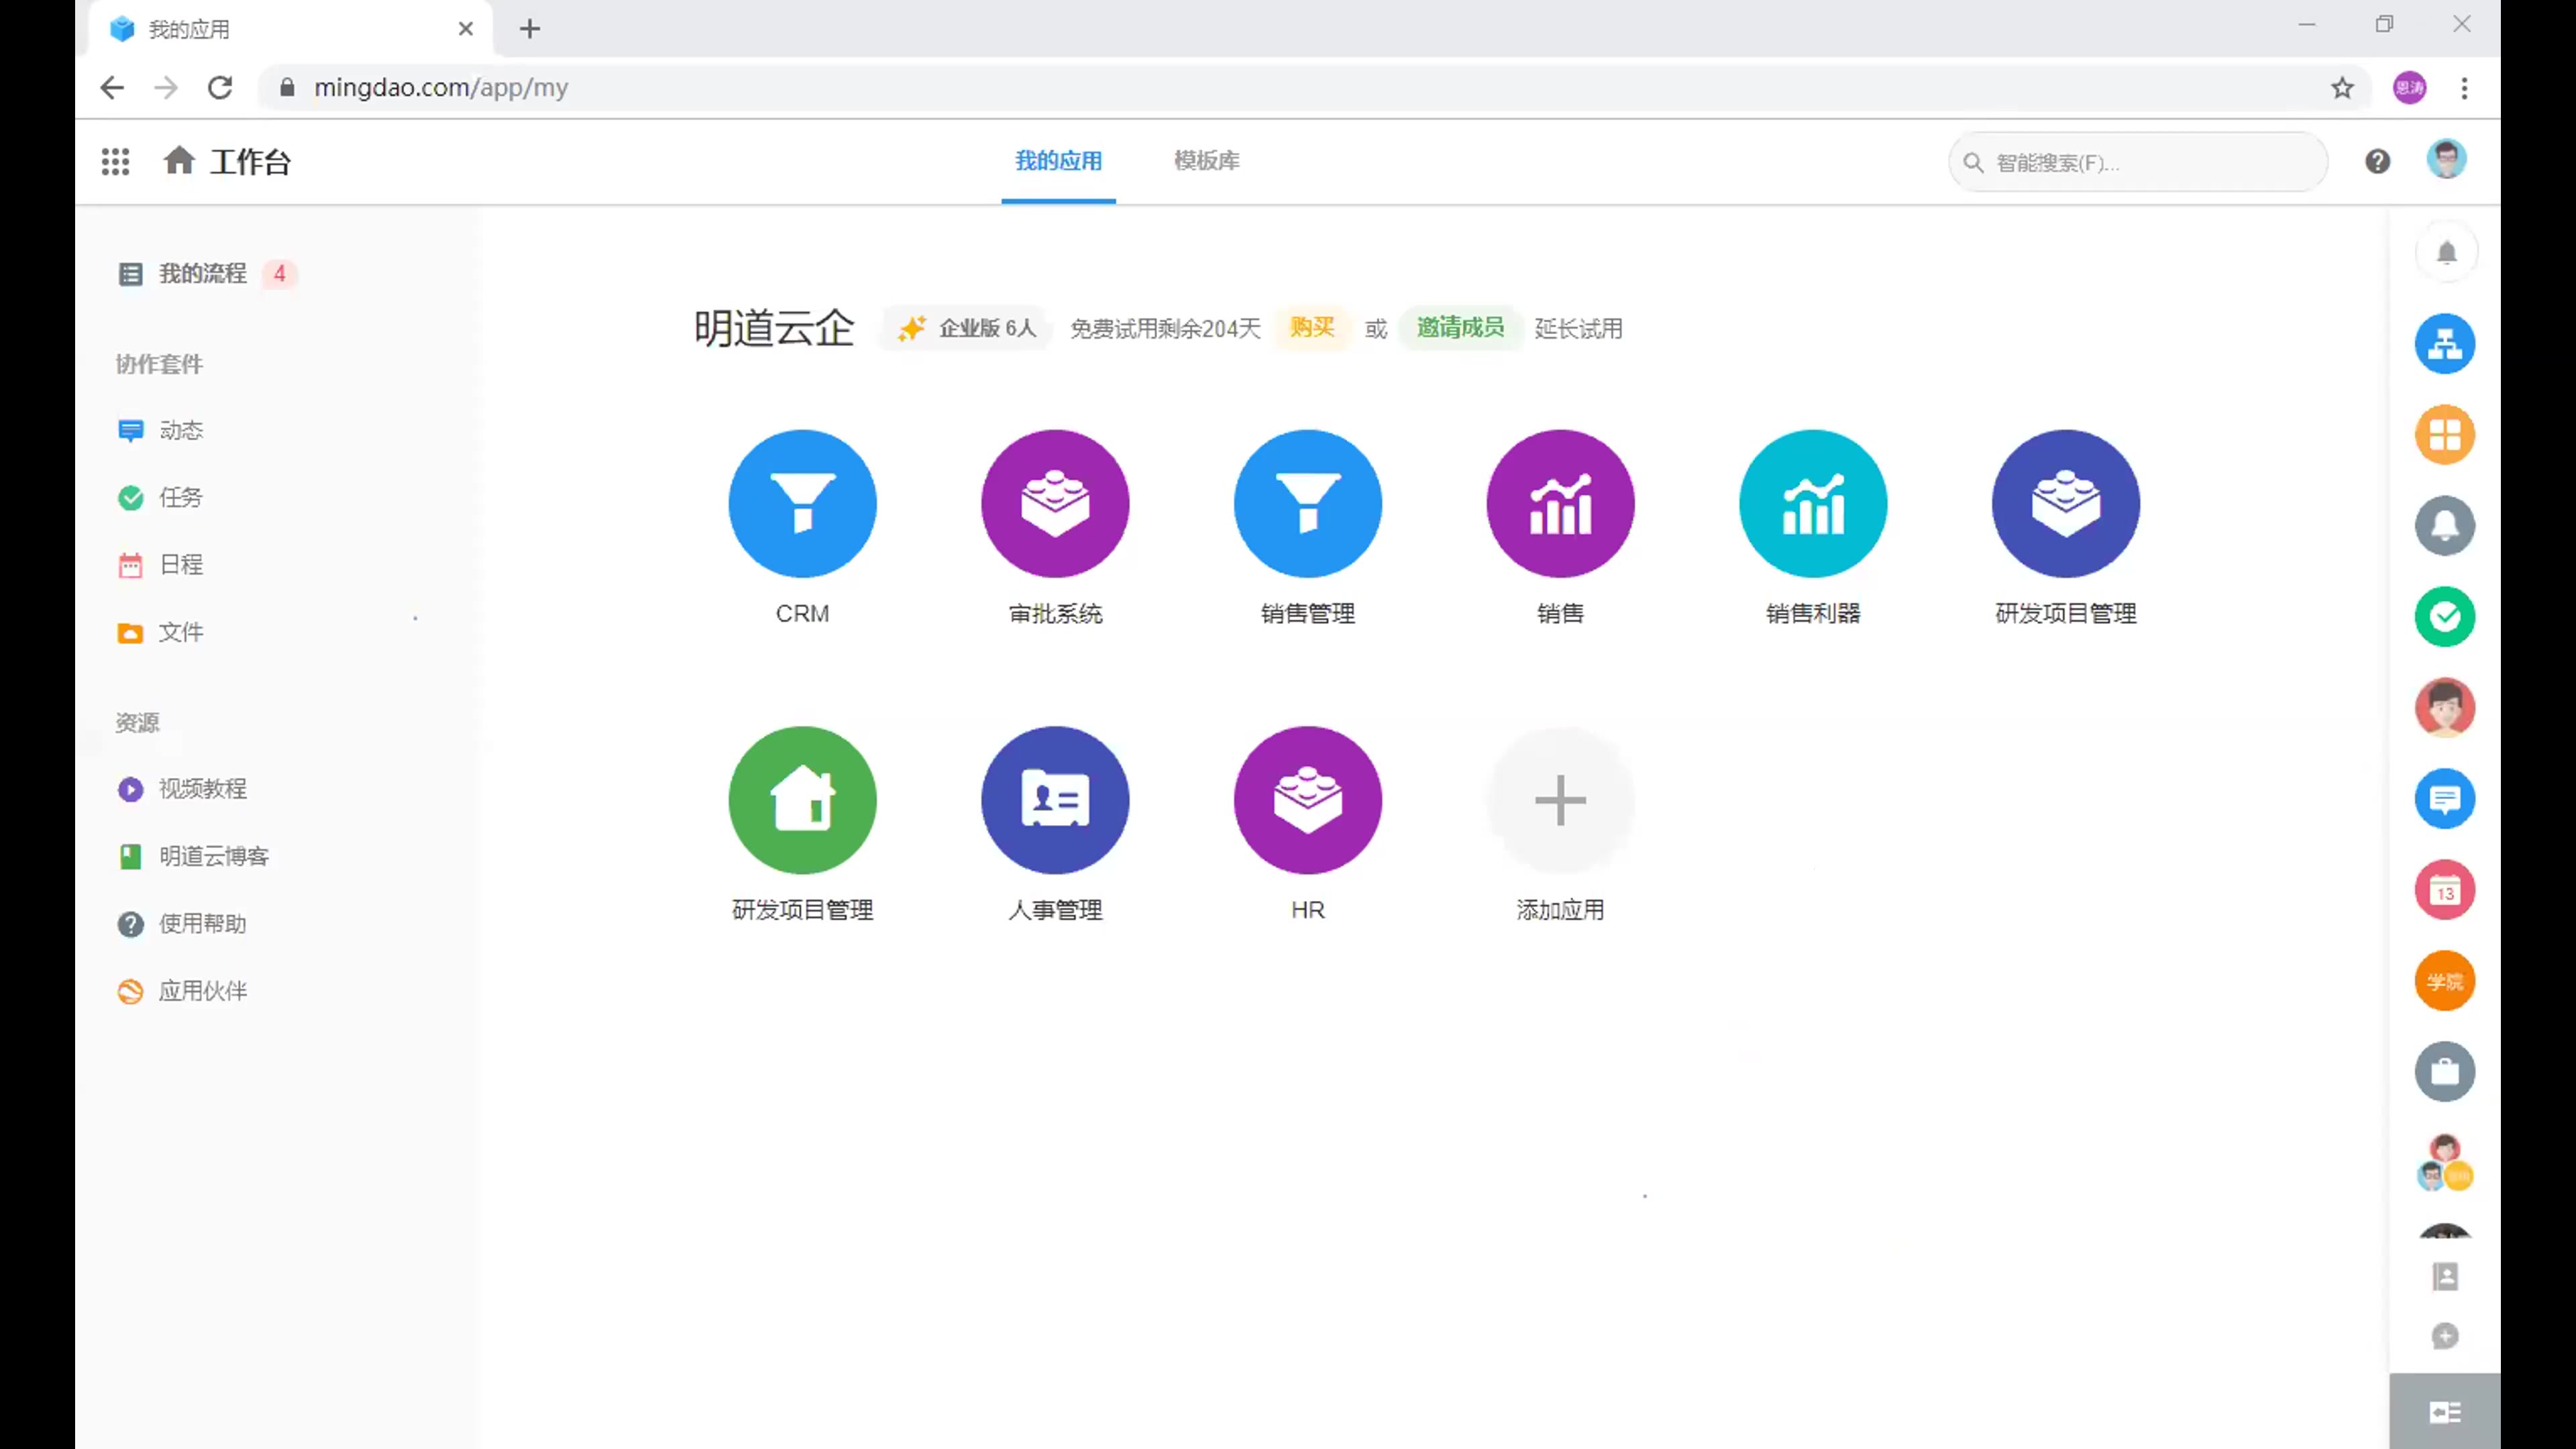2576x1449 pixels.
Task: Open the Chrome profile avatar
Action: 2409,88
